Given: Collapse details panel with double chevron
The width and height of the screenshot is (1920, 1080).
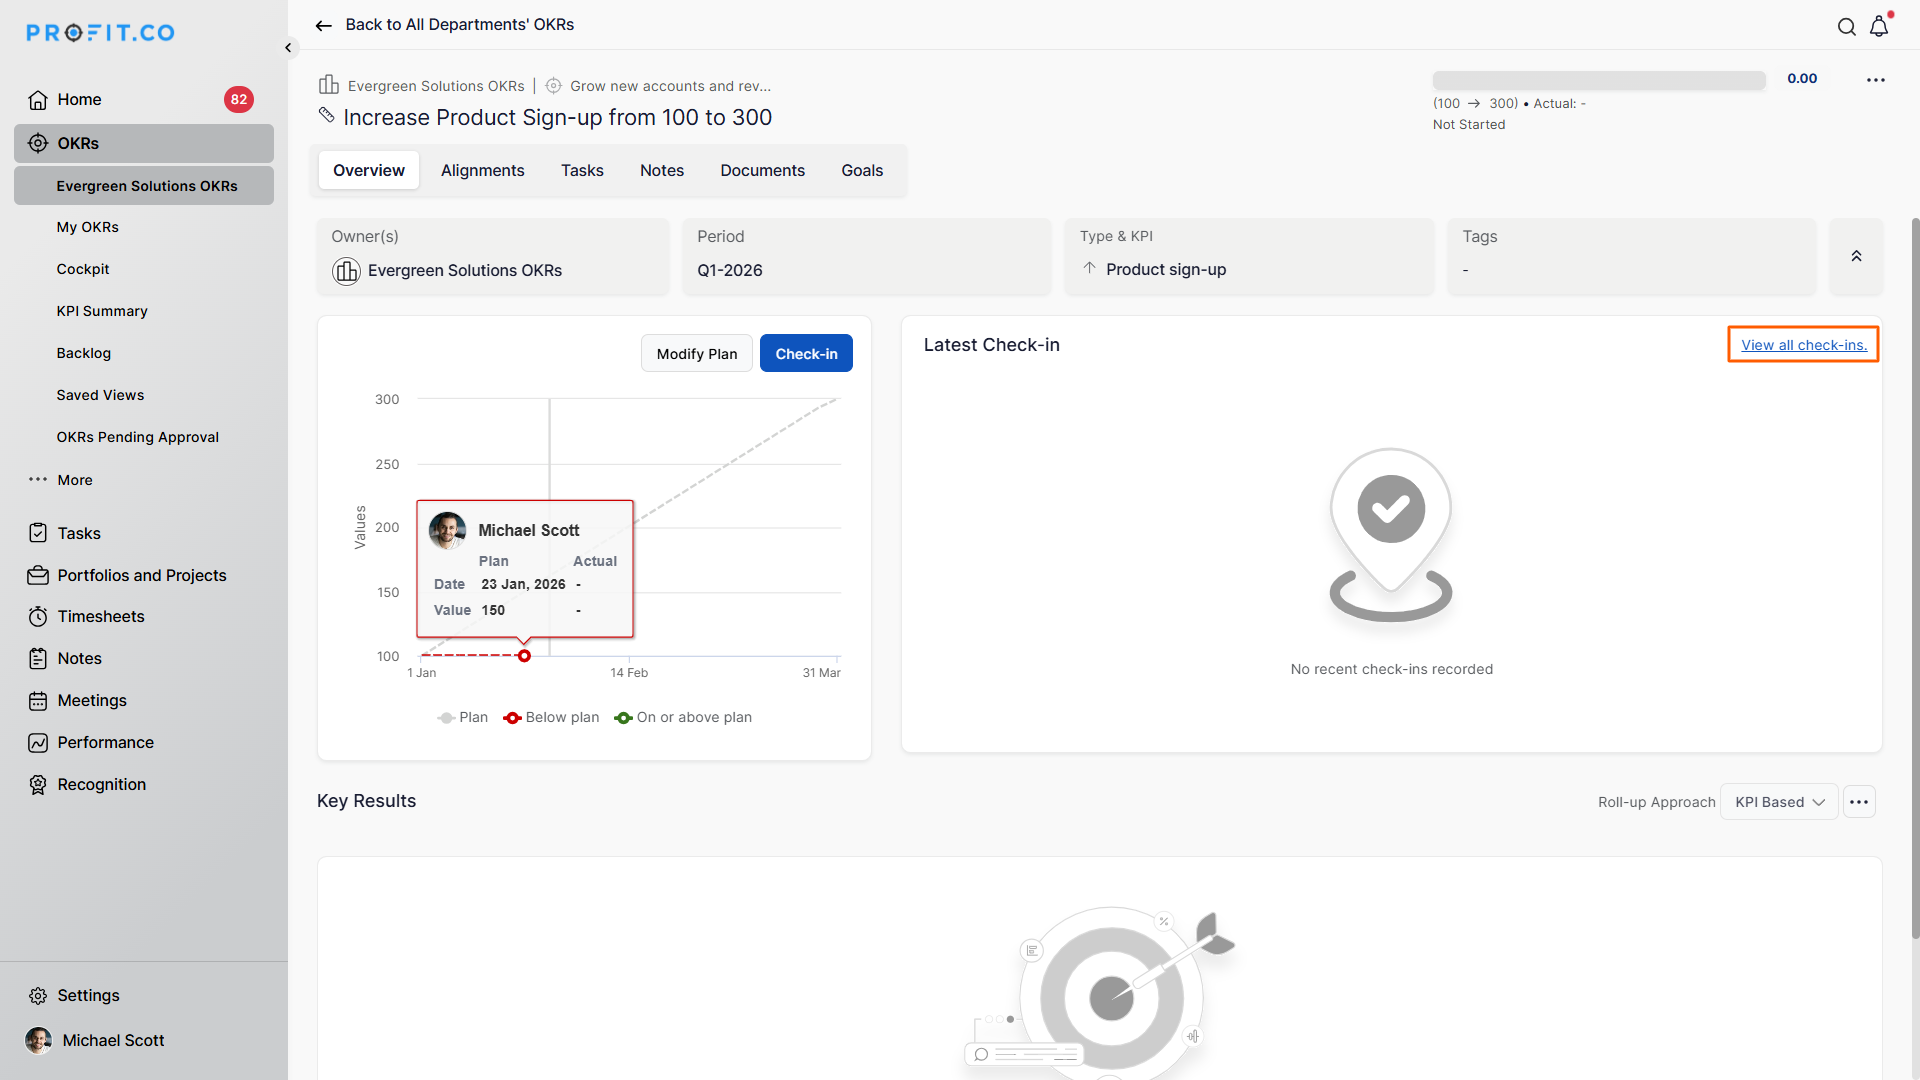Looking at the screenshot, I should pos(1856,256).
